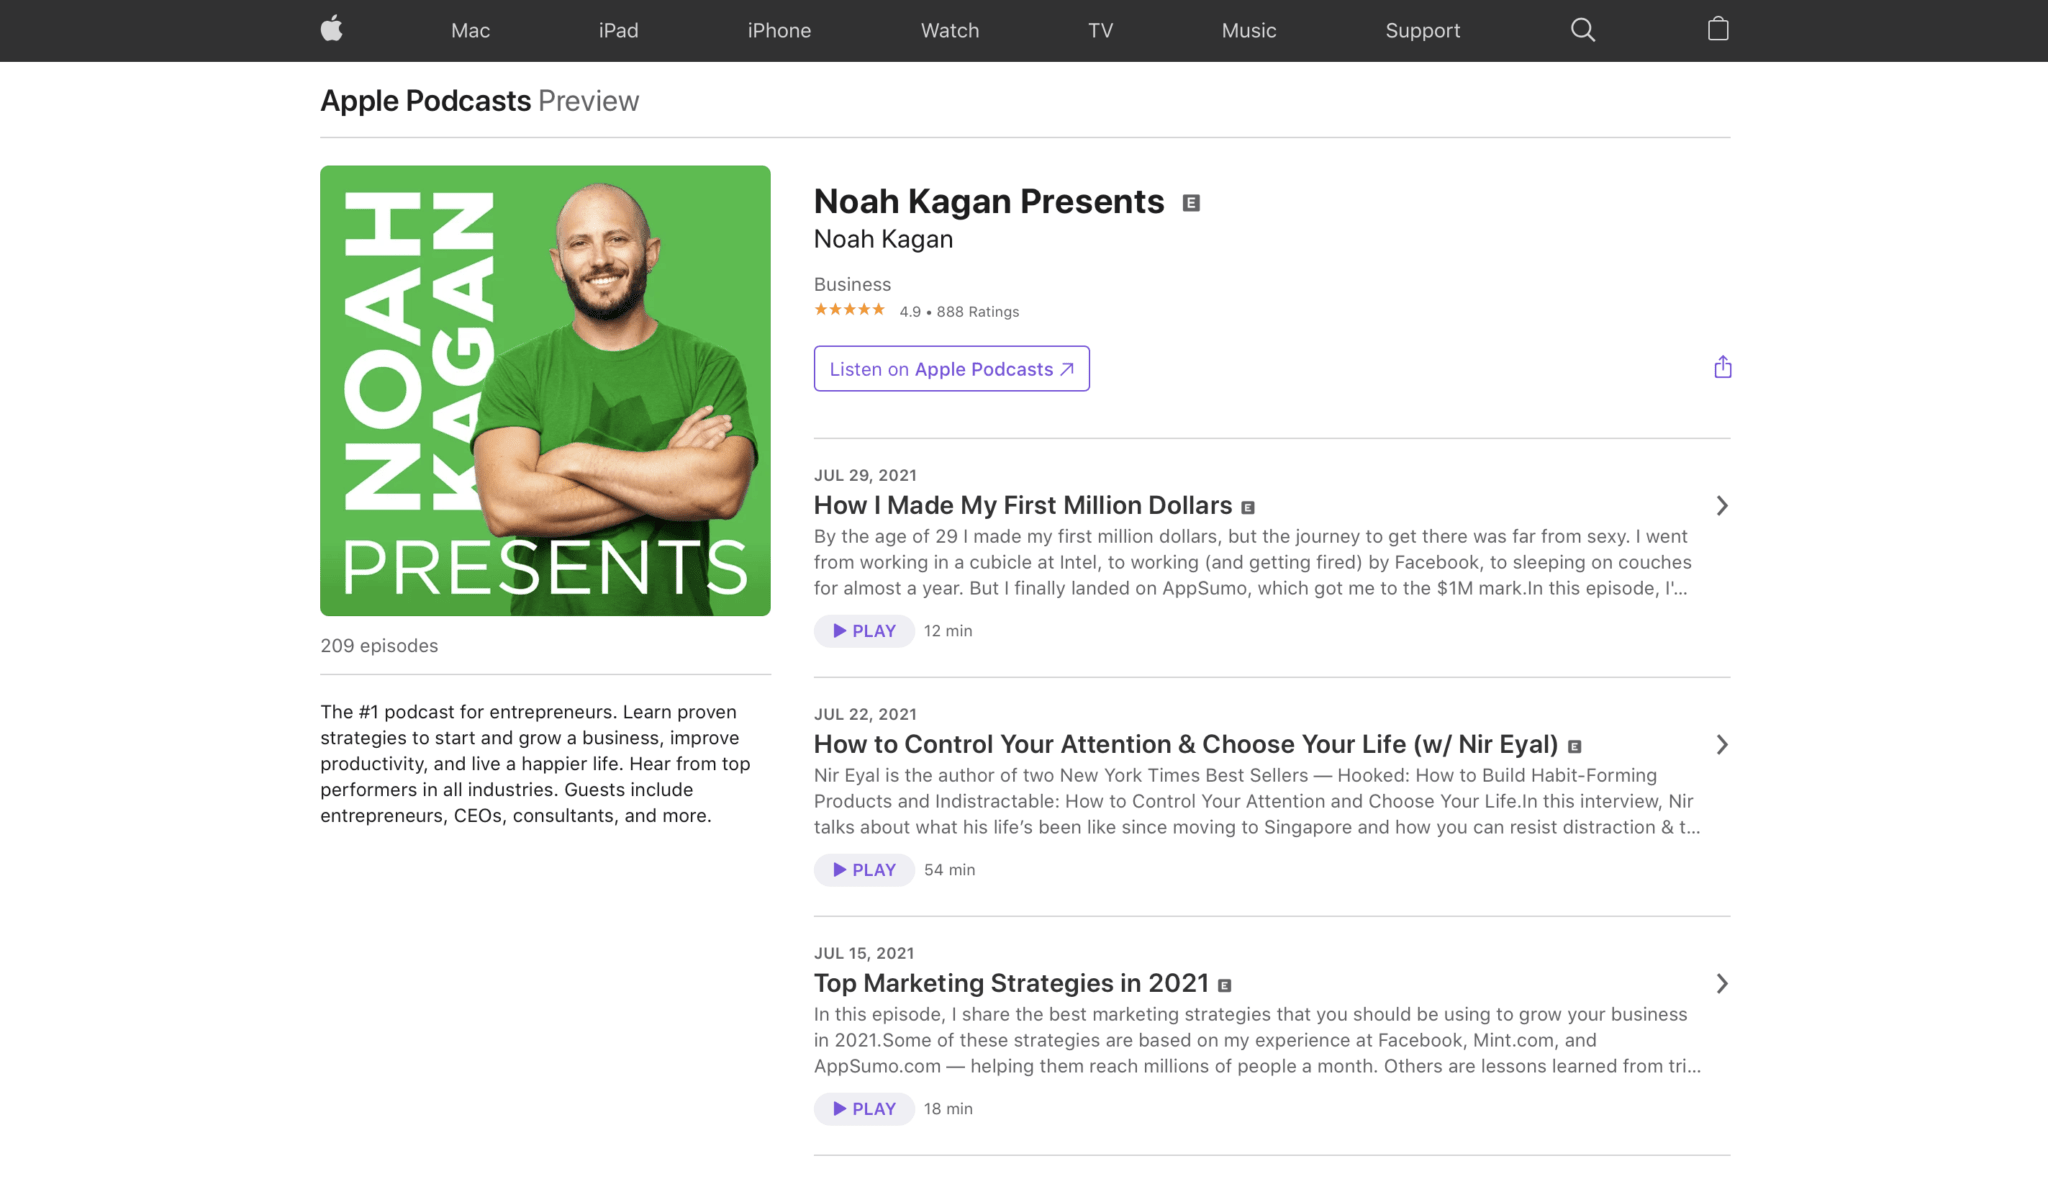Screen dimensions: 2048x1179
Task: Expand the First Million Dollars episode chevron
Action: pos(1722,506)
